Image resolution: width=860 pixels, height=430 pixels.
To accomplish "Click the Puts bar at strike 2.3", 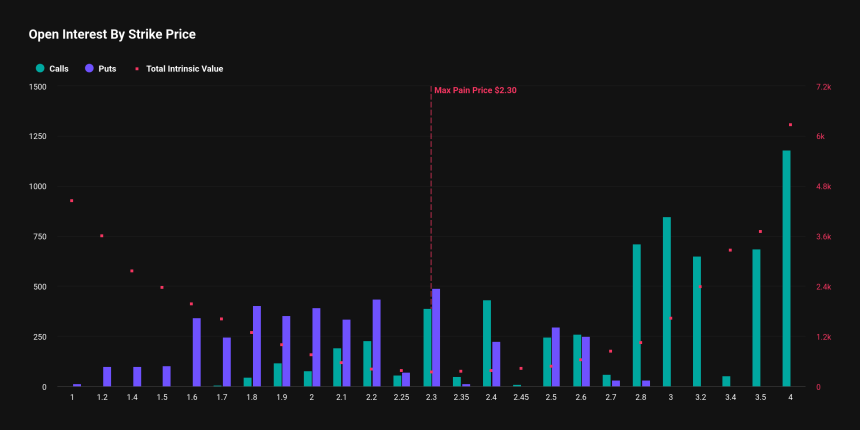I will tap(436, 338).
